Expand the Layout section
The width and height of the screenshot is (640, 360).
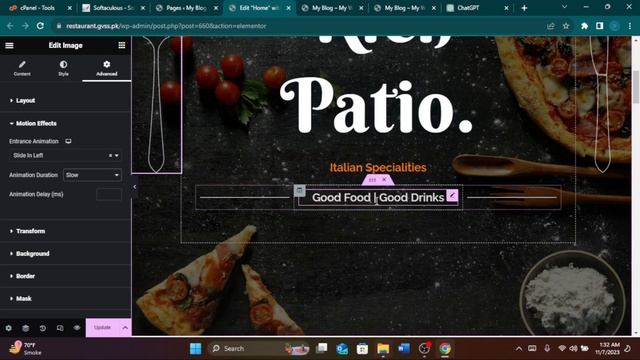(65, 100)
